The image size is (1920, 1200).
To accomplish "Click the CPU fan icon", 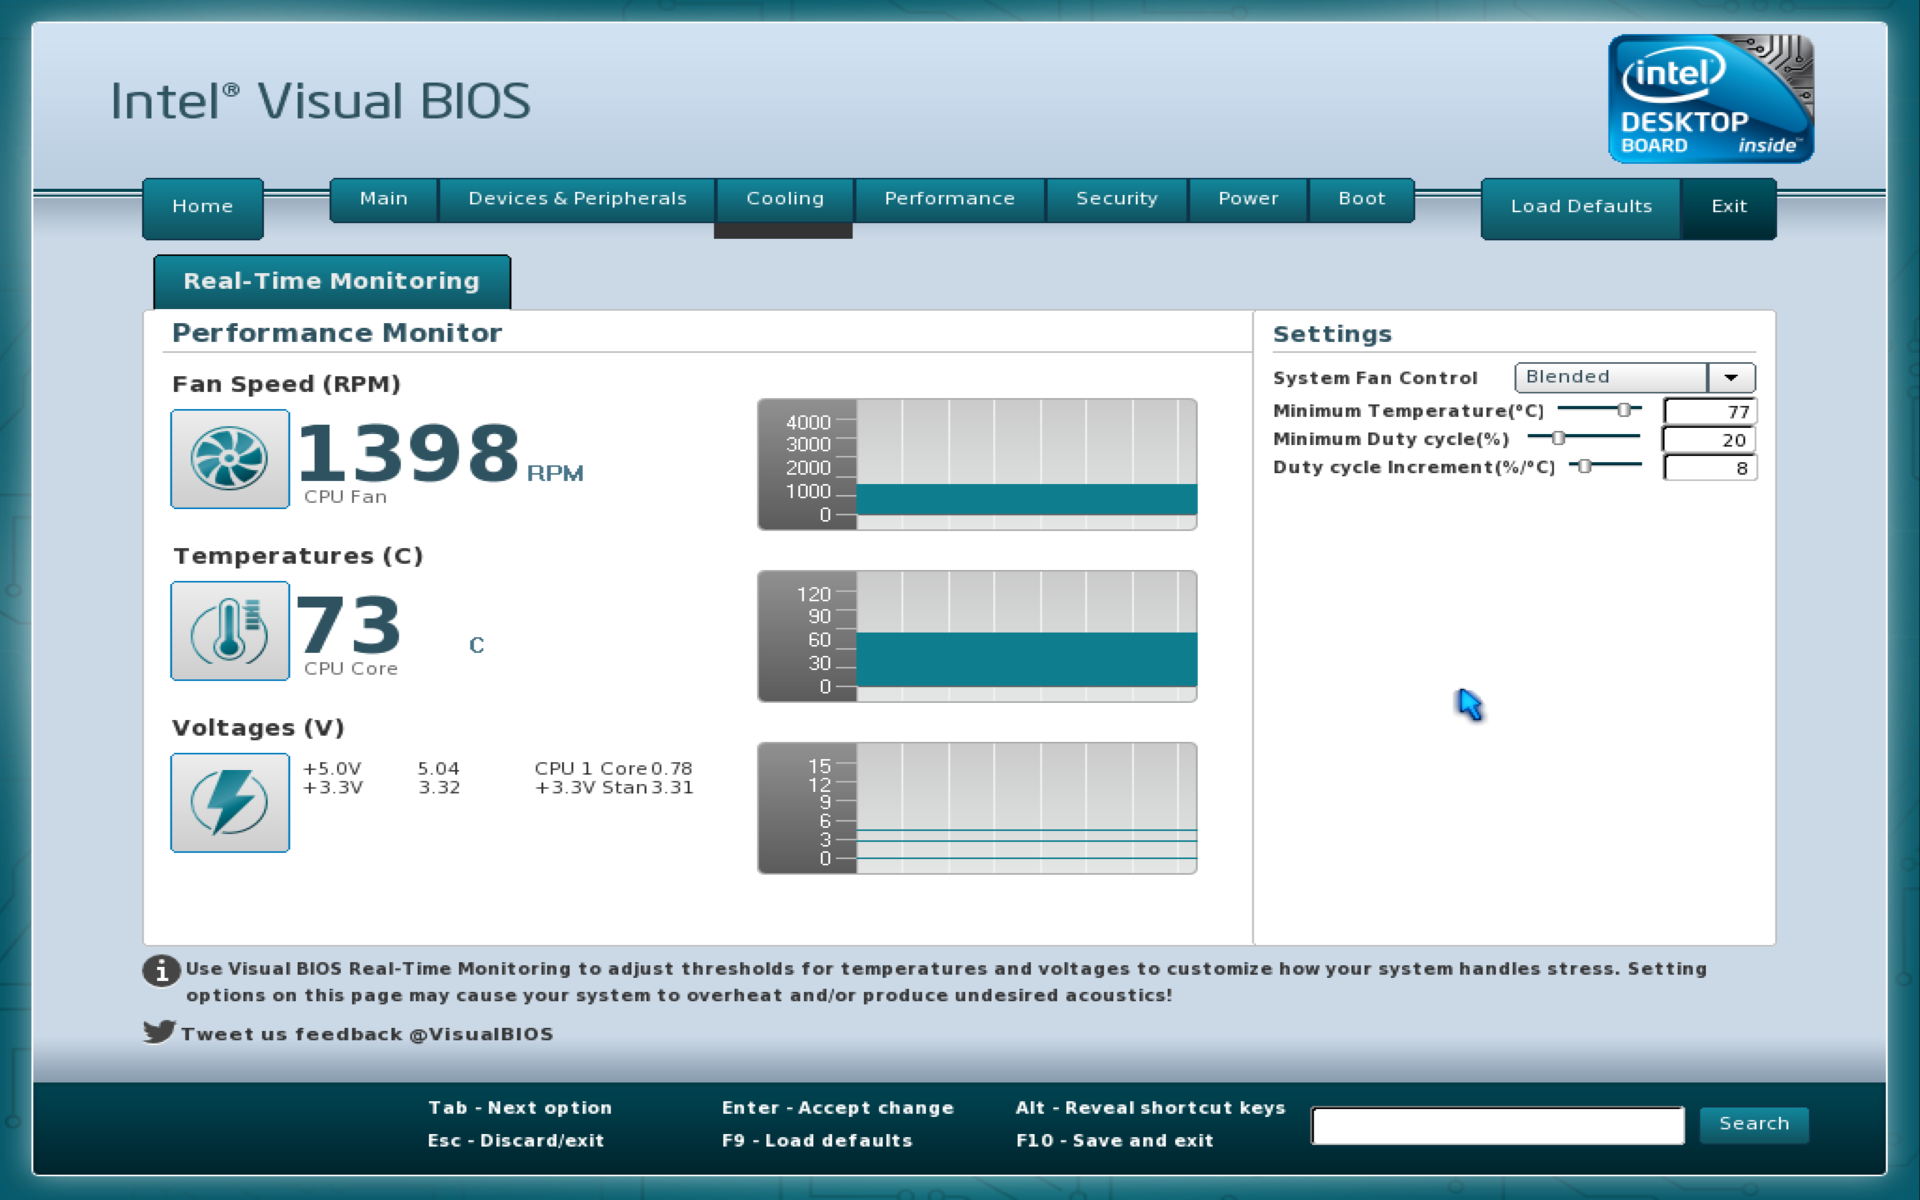I will tap(230, 459).
